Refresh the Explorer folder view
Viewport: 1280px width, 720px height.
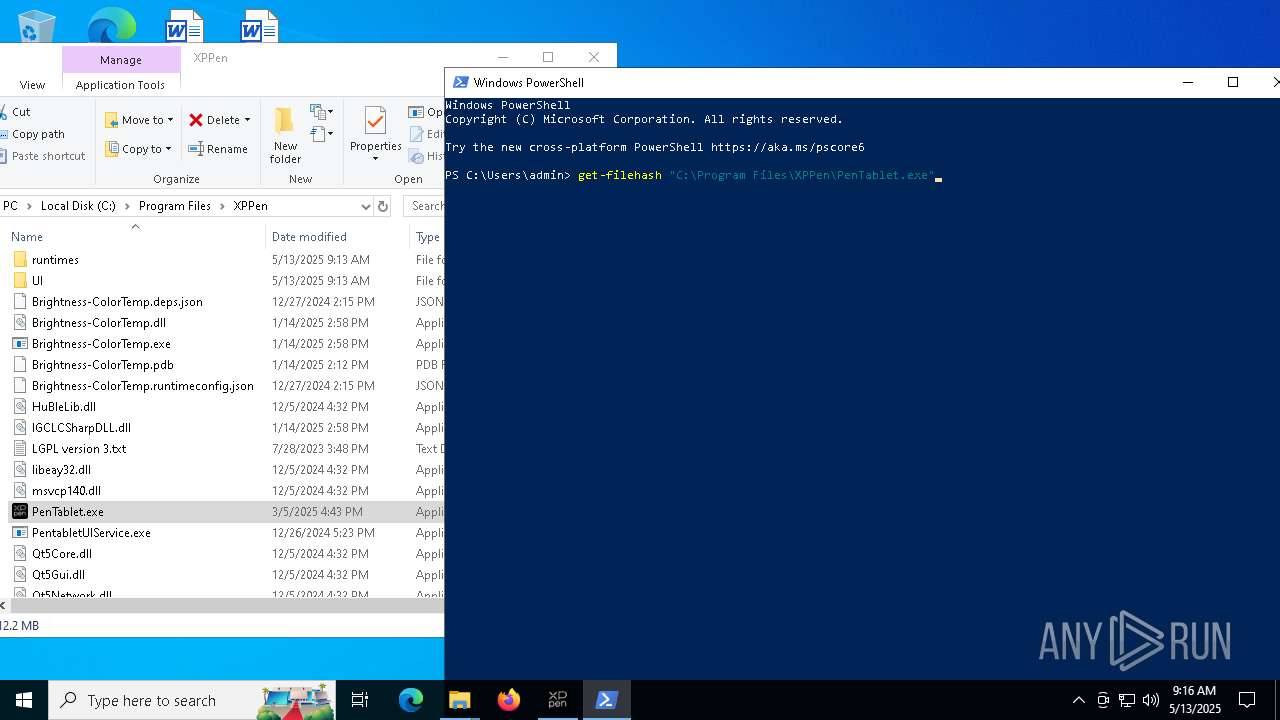(x=382, y=206)
